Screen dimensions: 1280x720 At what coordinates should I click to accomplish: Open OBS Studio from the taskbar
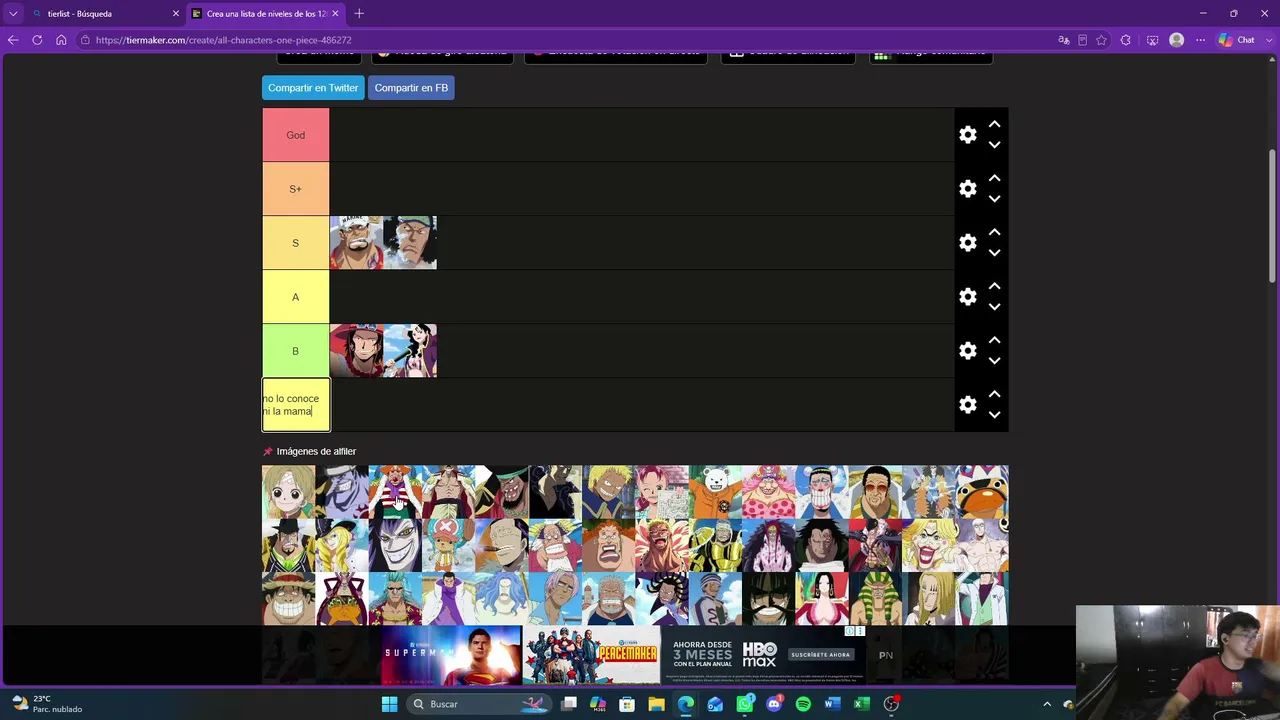(x=891, y=704)
